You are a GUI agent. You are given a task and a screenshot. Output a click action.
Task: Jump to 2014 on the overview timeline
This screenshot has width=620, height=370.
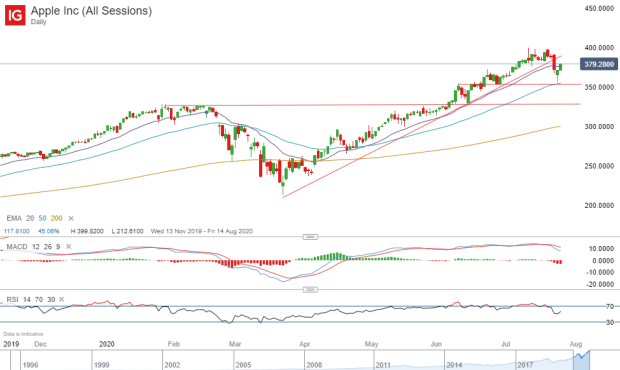(x=454, y=365)
